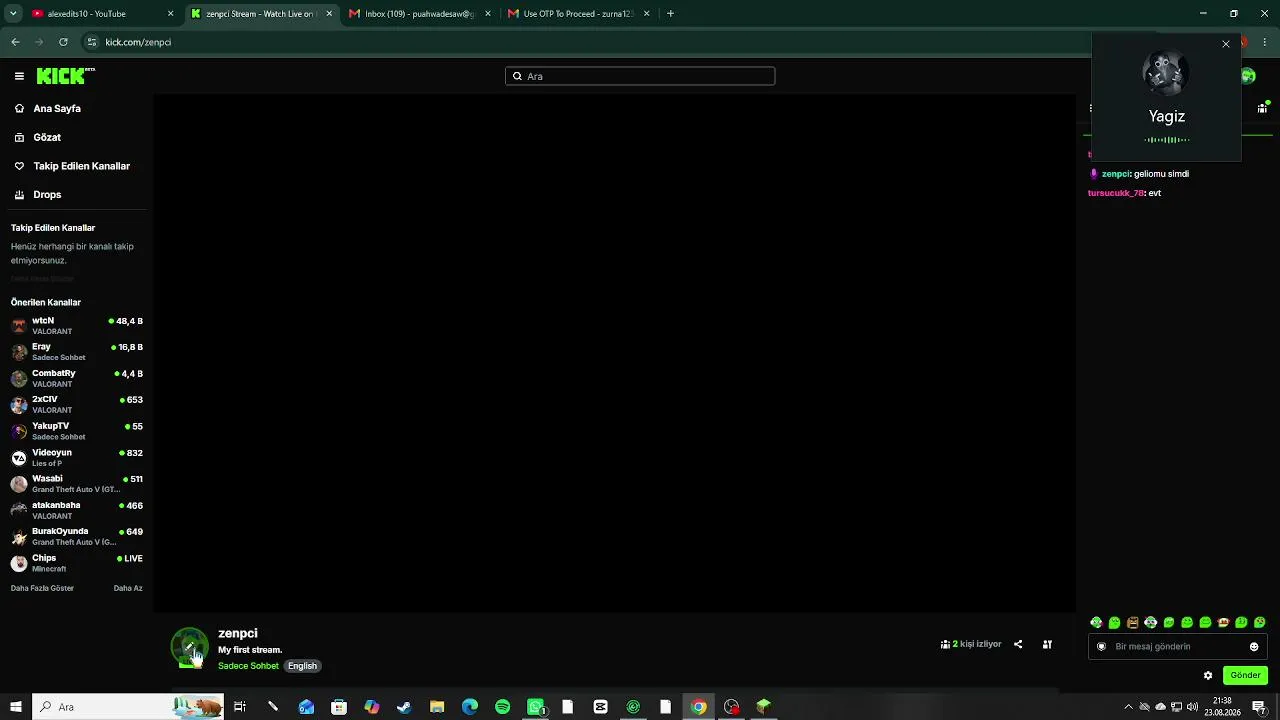This screenshot has width=1280, height=720.
Task: Open Takip Edilen Kanallar page
Action: pos(81,166)
